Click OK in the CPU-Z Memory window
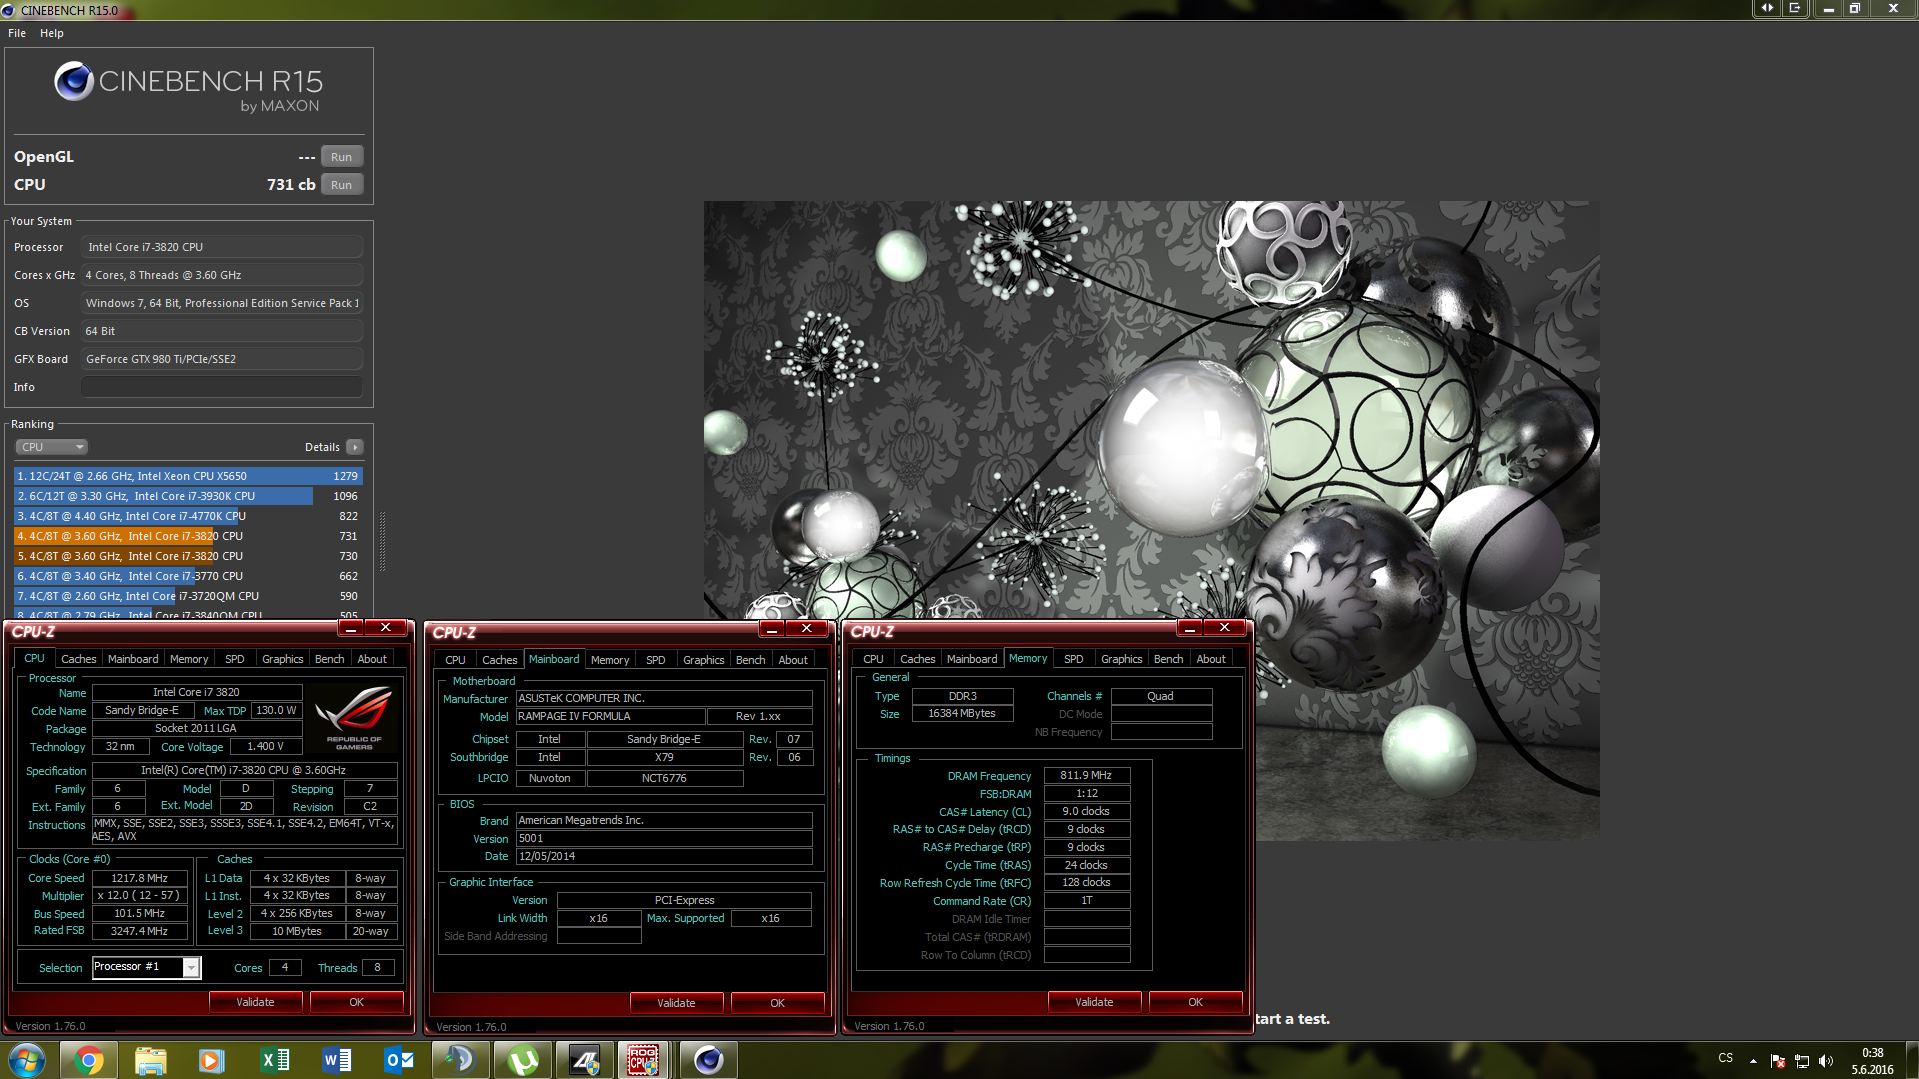 tap(1195, 1002)
